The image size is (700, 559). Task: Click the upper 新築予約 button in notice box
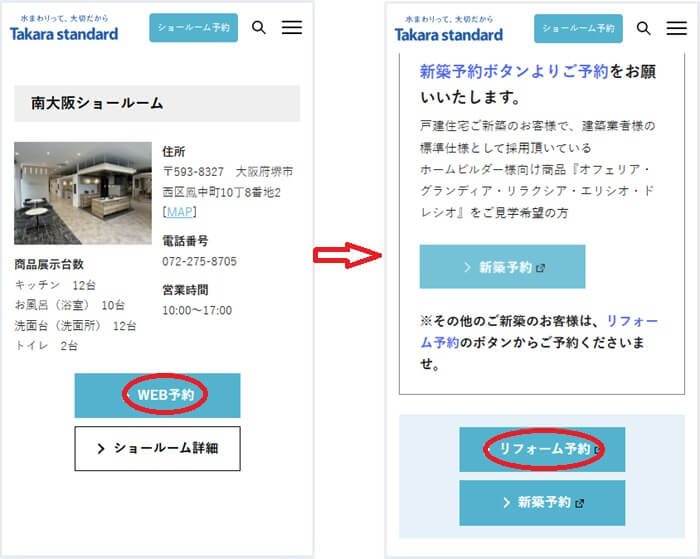[x=502, y=267]
